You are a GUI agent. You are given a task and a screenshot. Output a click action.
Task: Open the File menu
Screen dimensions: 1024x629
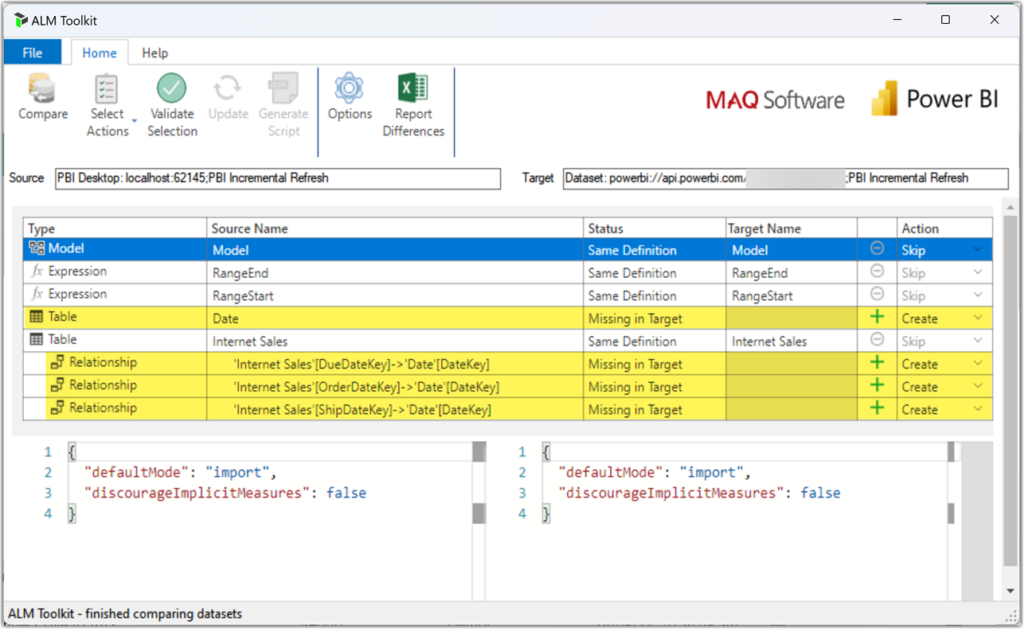pyautogui.click(x=32, y=52)
